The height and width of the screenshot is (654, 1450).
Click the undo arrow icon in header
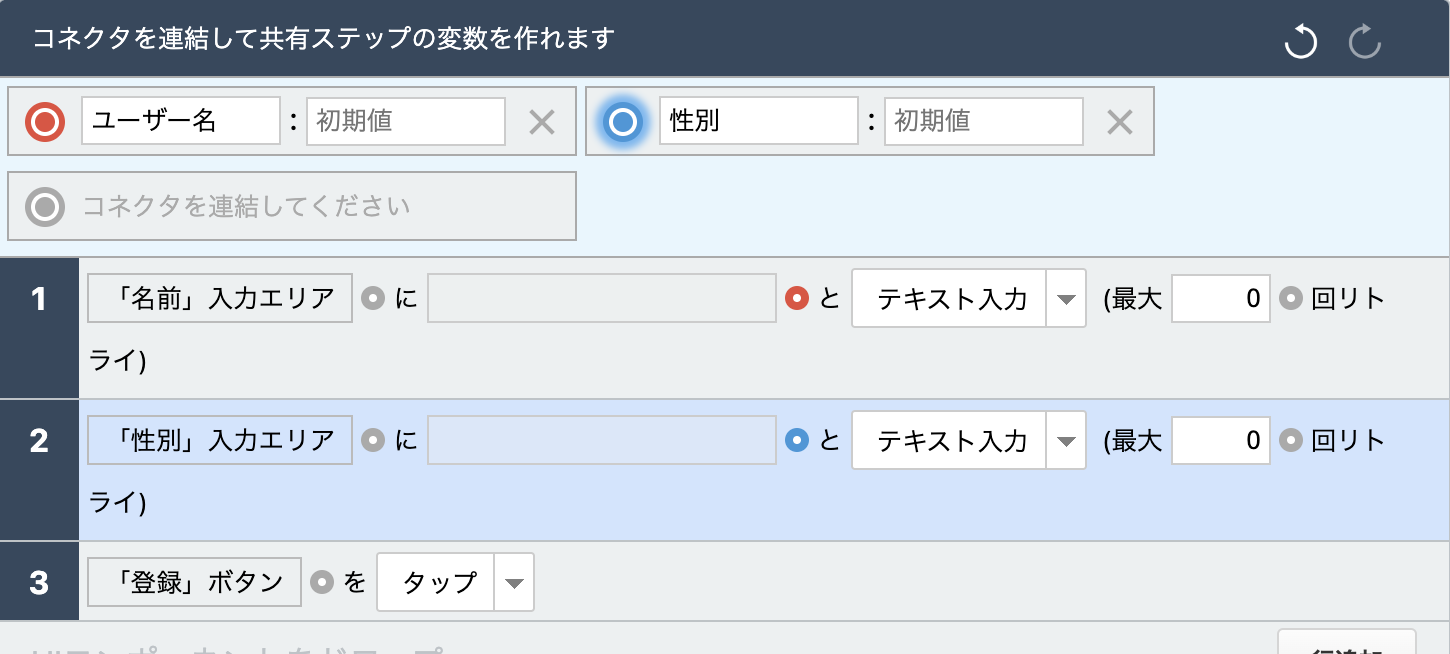tap(1300, 42)
